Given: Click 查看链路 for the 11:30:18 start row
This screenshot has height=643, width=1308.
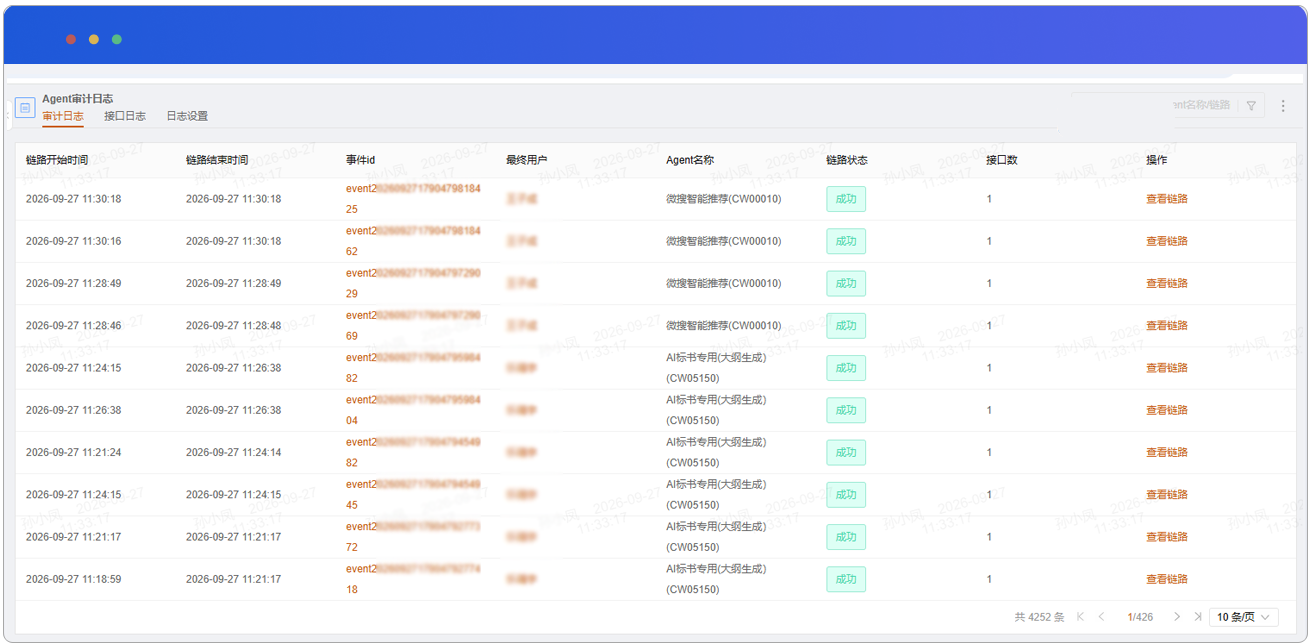Looking at the screenshot, I should pyautogui.click(x=1167, y=199).
